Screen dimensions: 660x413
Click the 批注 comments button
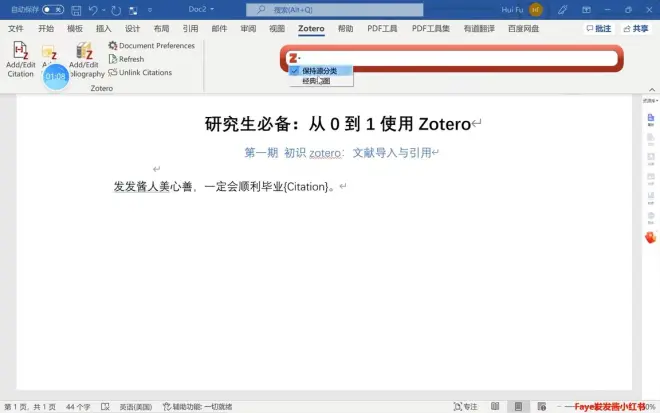click(x=599, y=28)
